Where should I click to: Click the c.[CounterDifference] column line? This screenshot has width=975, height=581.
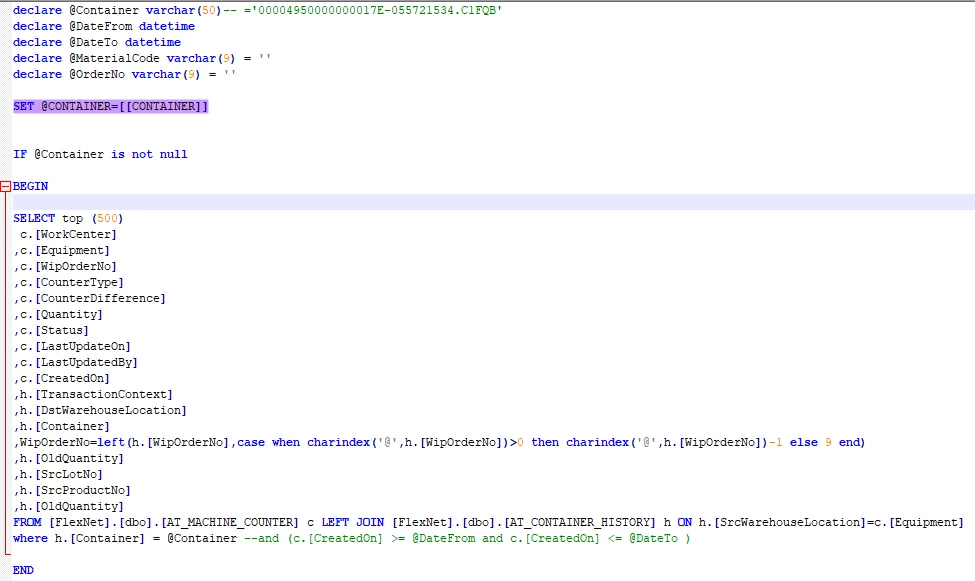pos(90,299)
